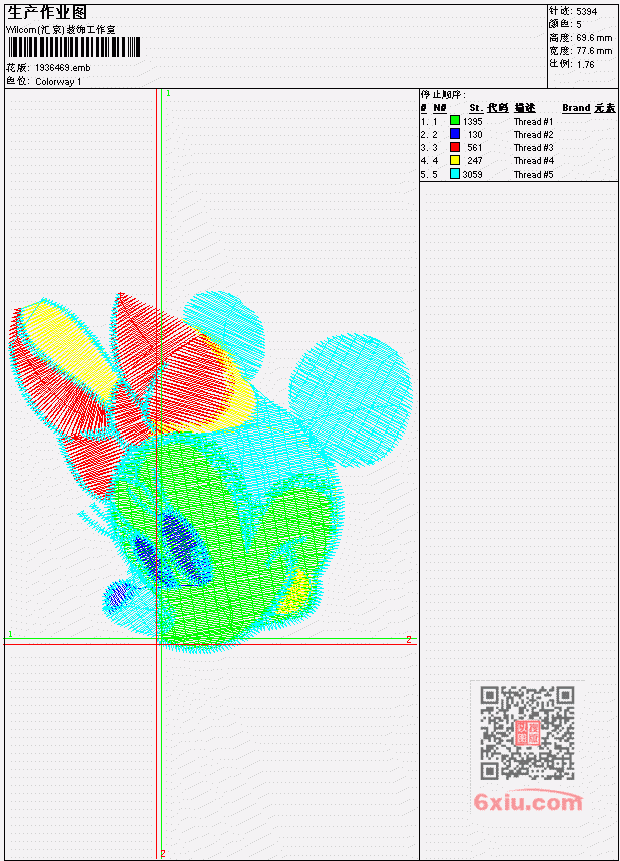
Task: Click the green '1' marker at the vertical axis's top
Action: click(x=168, y=94)
